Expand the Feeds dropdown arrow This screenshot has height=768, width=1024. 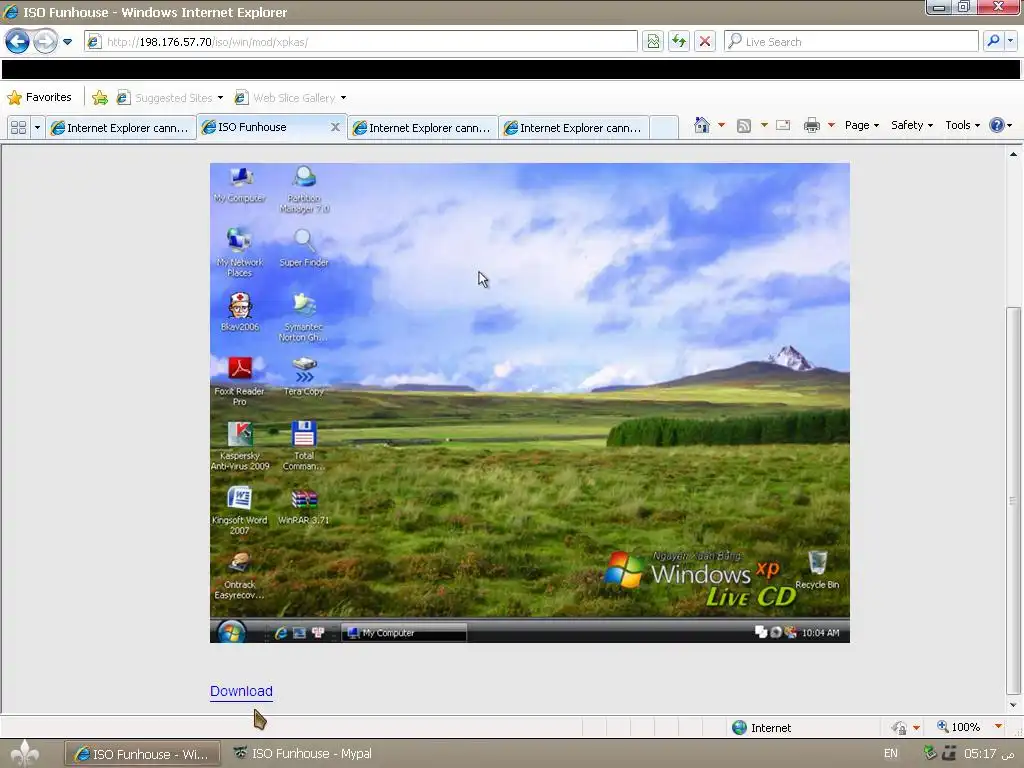[x=764, y=125]
